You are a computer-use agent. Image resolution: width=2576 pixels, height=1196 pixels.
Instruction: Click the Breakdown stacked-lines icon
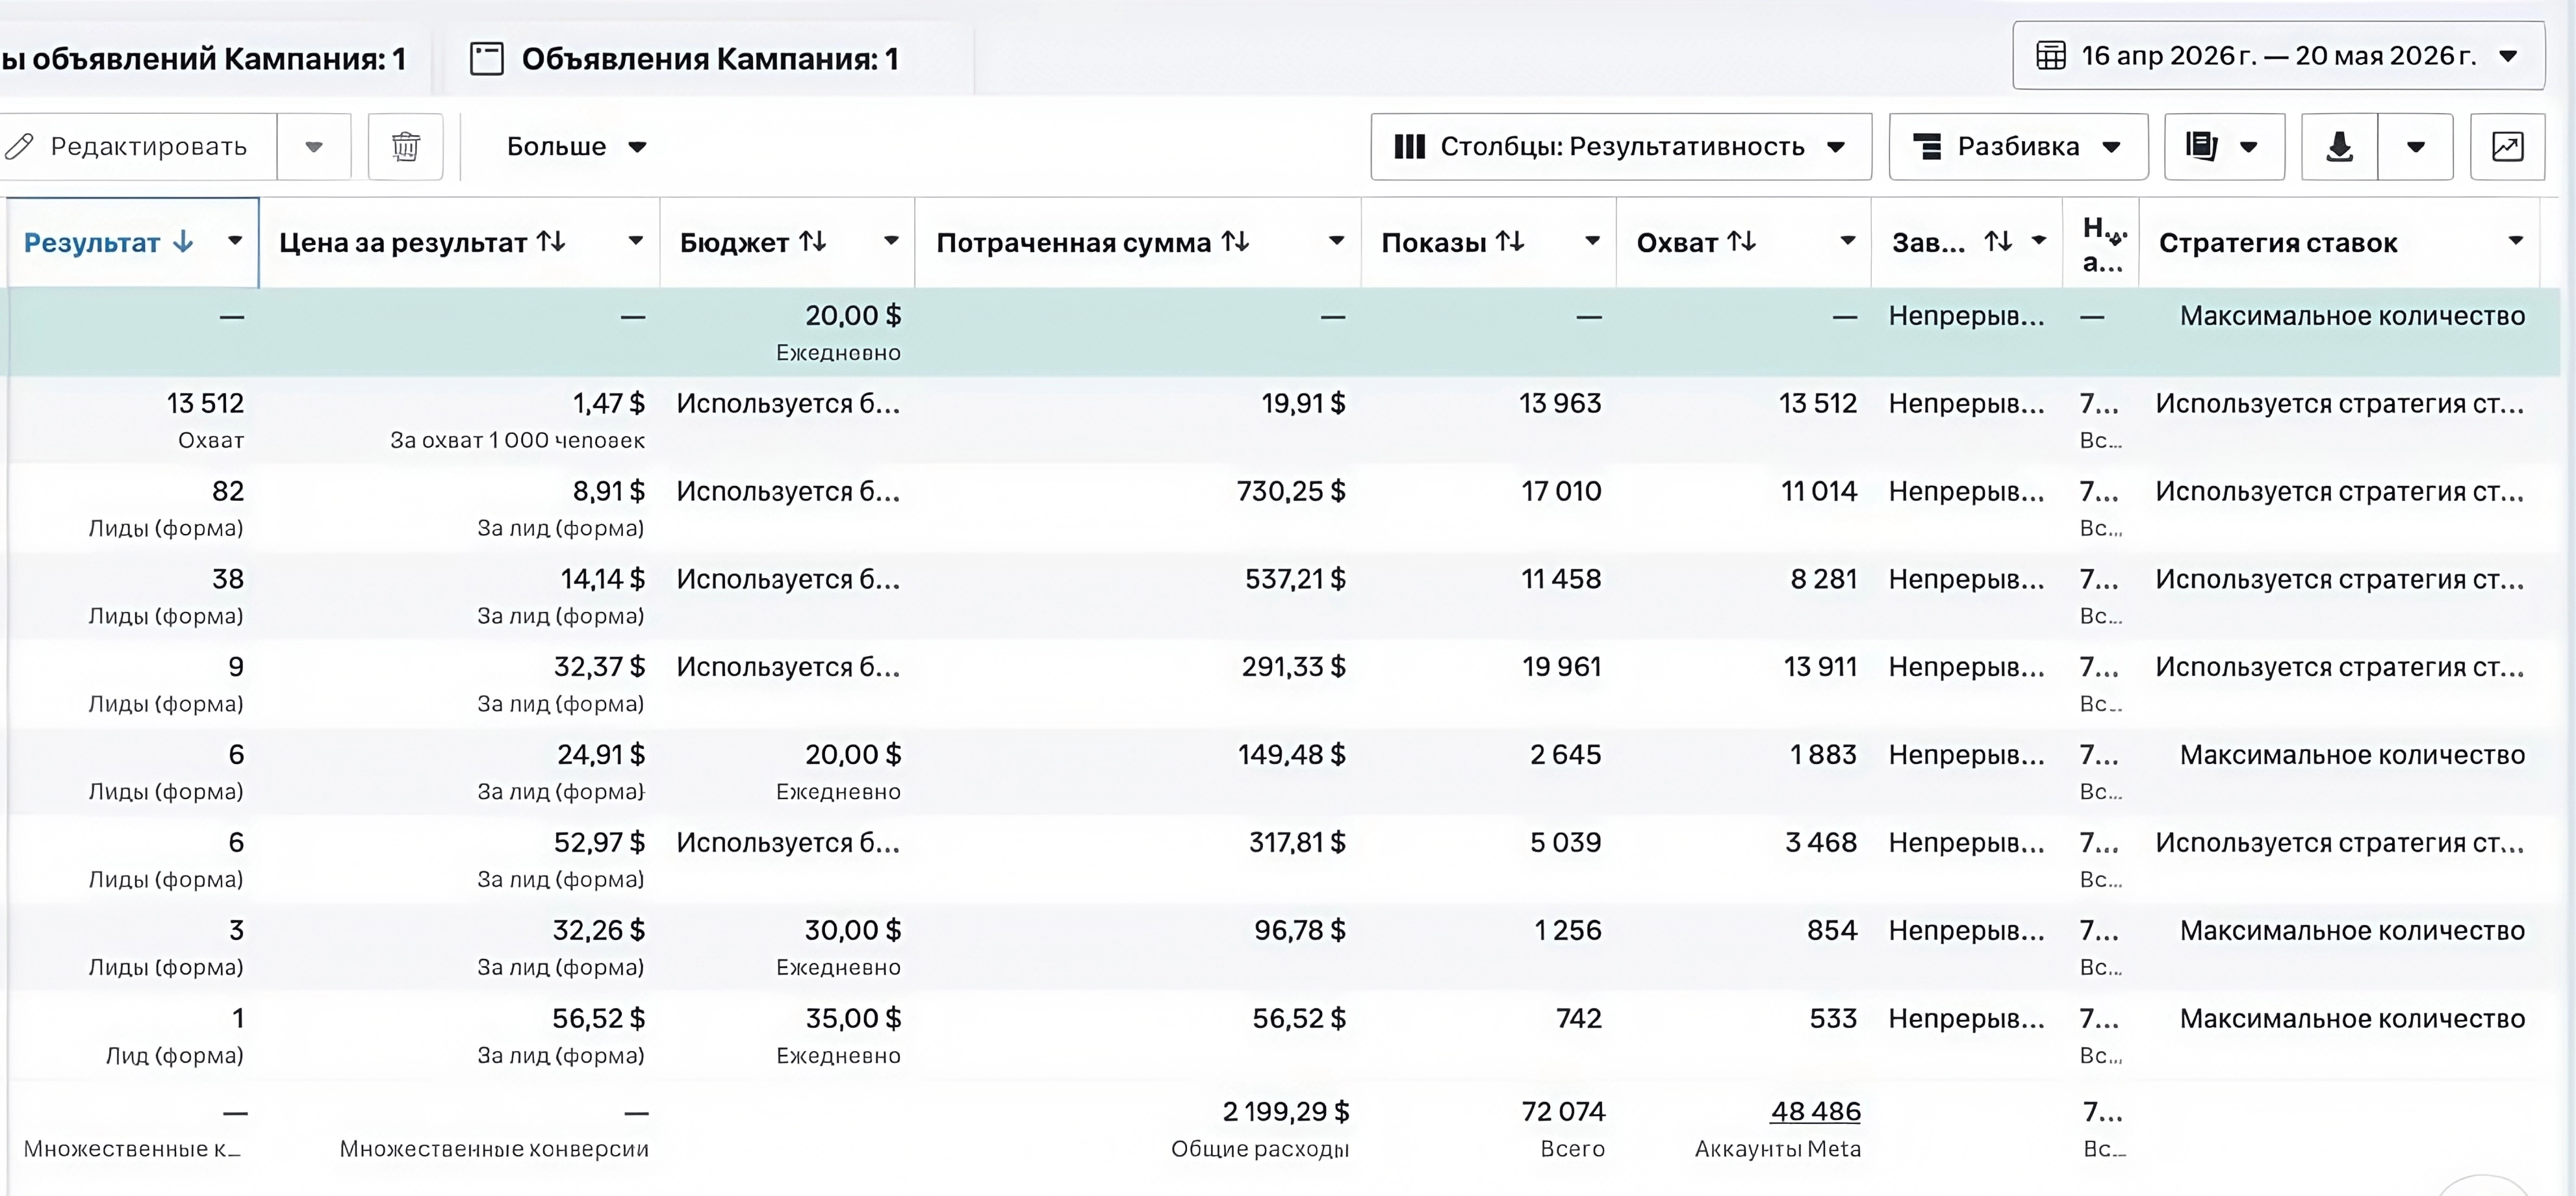(x=1927, y=146)
